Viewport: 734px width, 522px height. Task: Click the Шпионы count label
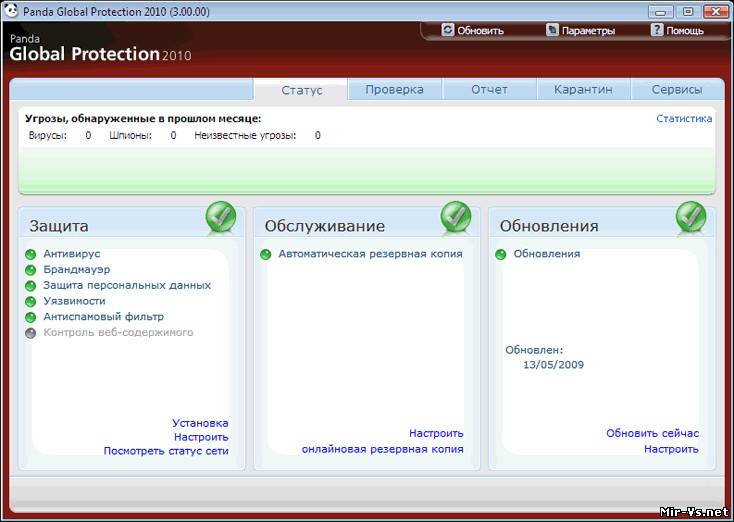click(131, 136)
